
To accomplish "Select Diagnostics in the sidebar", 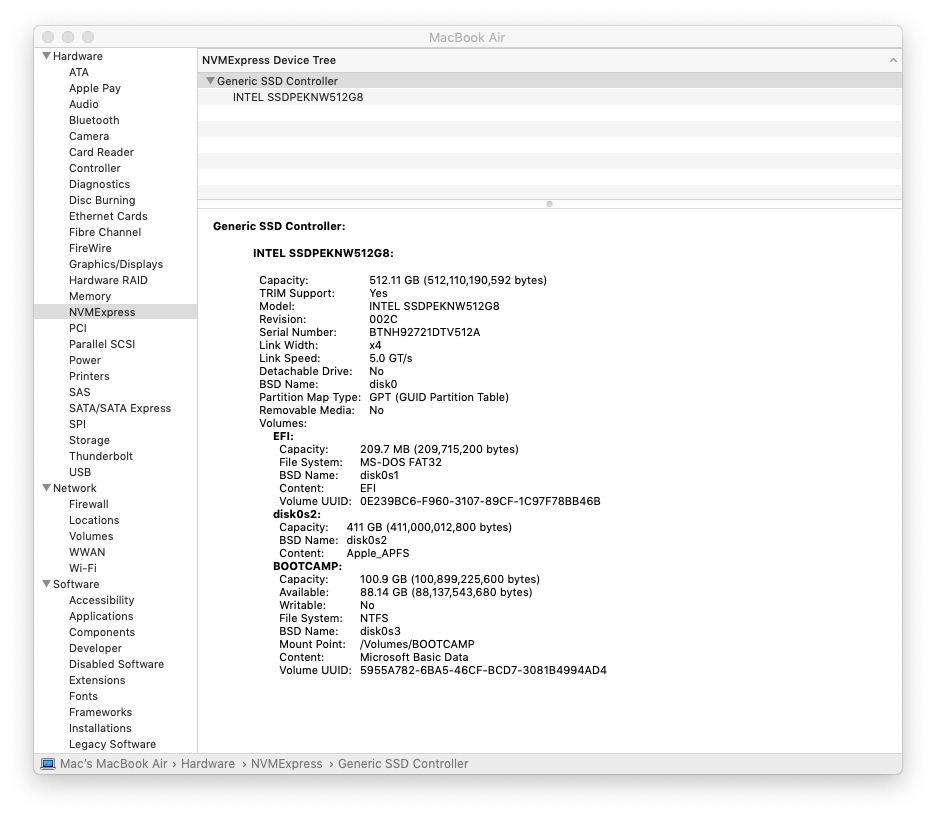I will (x=100, y=184).
